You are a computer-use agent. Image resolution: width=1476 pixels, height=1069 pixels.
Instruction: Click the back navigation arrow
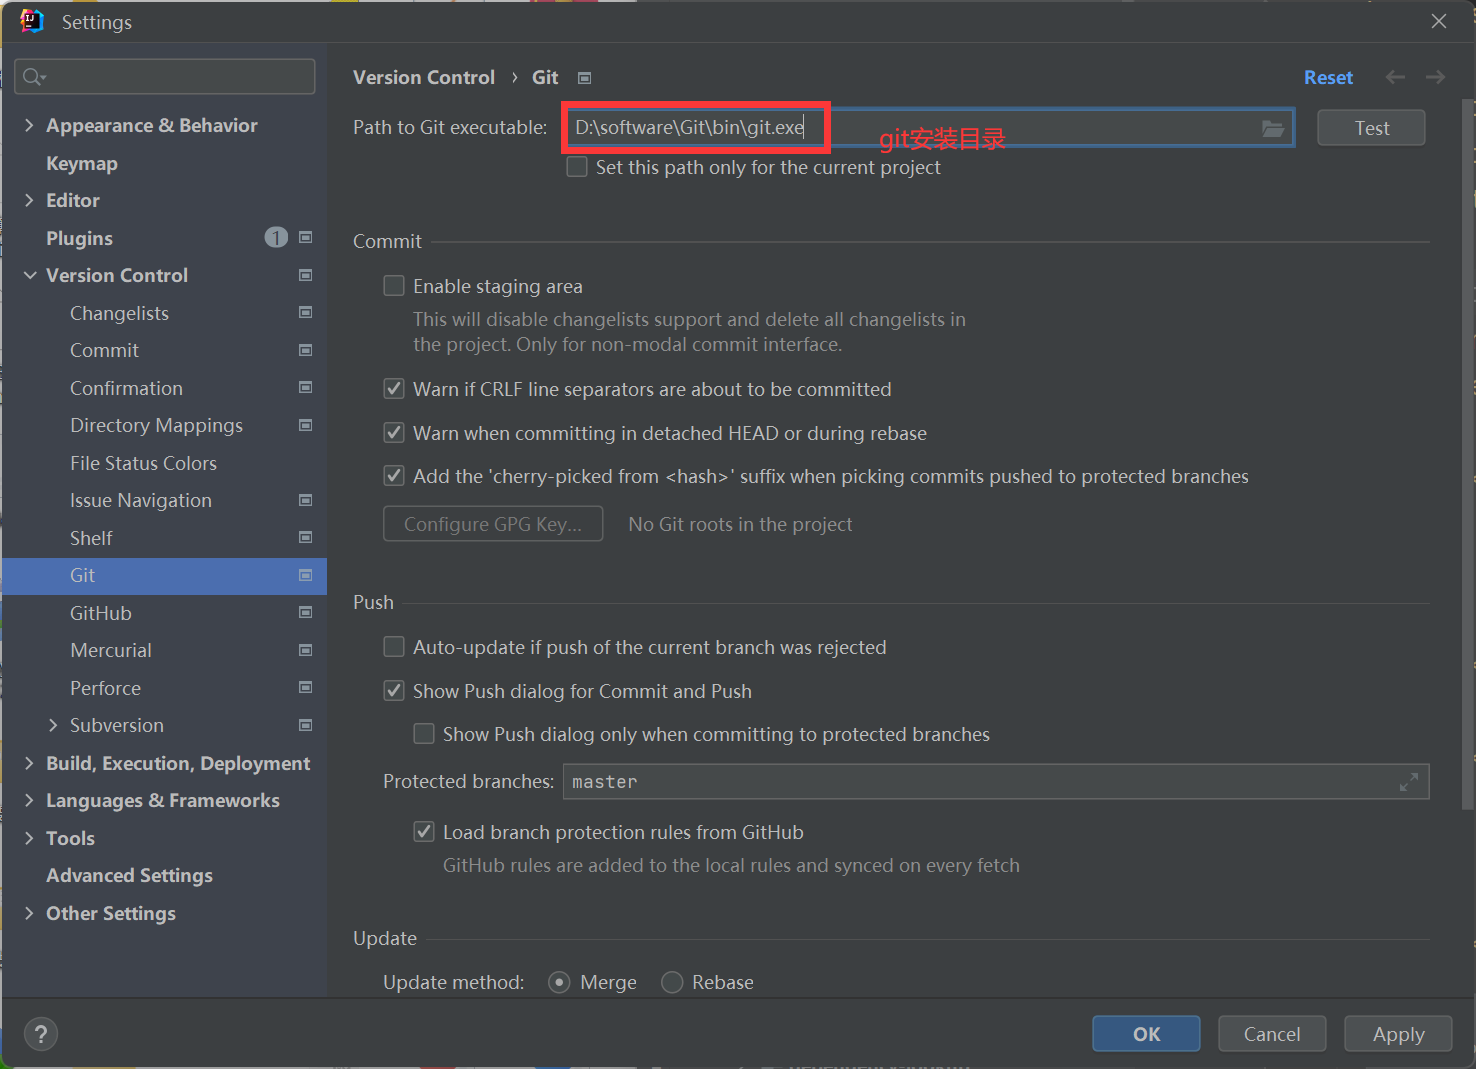[x=1395, y=77]
